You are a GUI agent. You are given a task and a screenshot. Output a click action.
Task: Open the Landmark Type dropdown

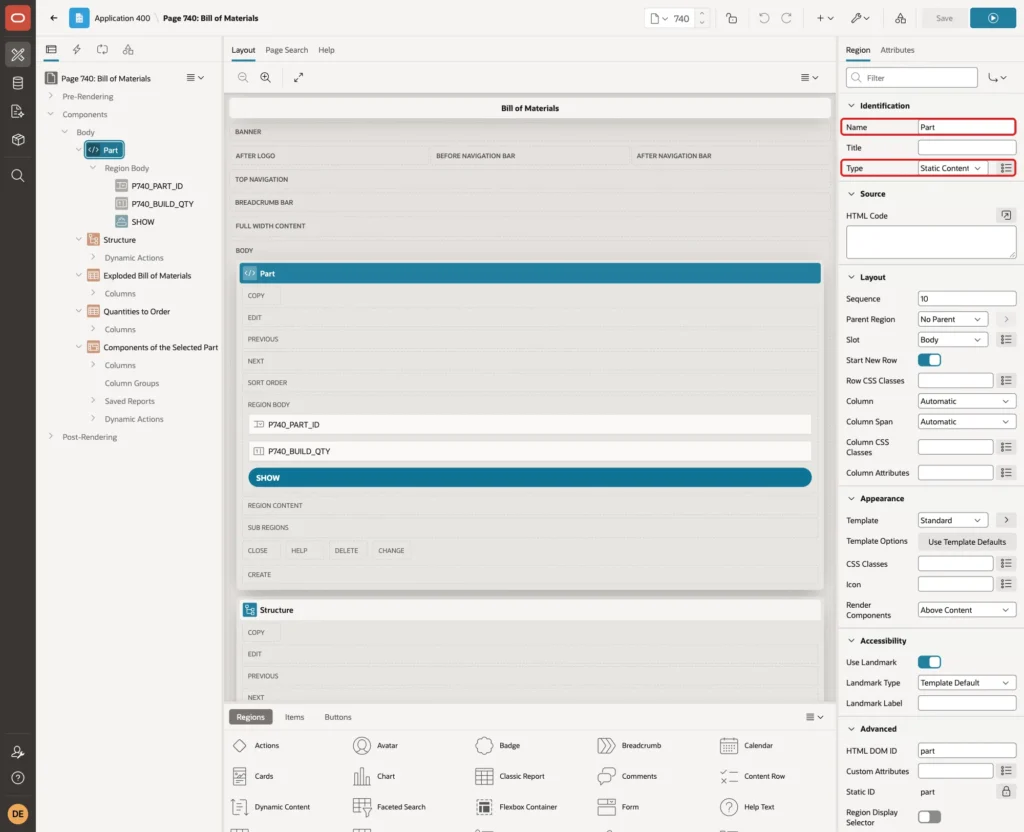tap(967, 683)
